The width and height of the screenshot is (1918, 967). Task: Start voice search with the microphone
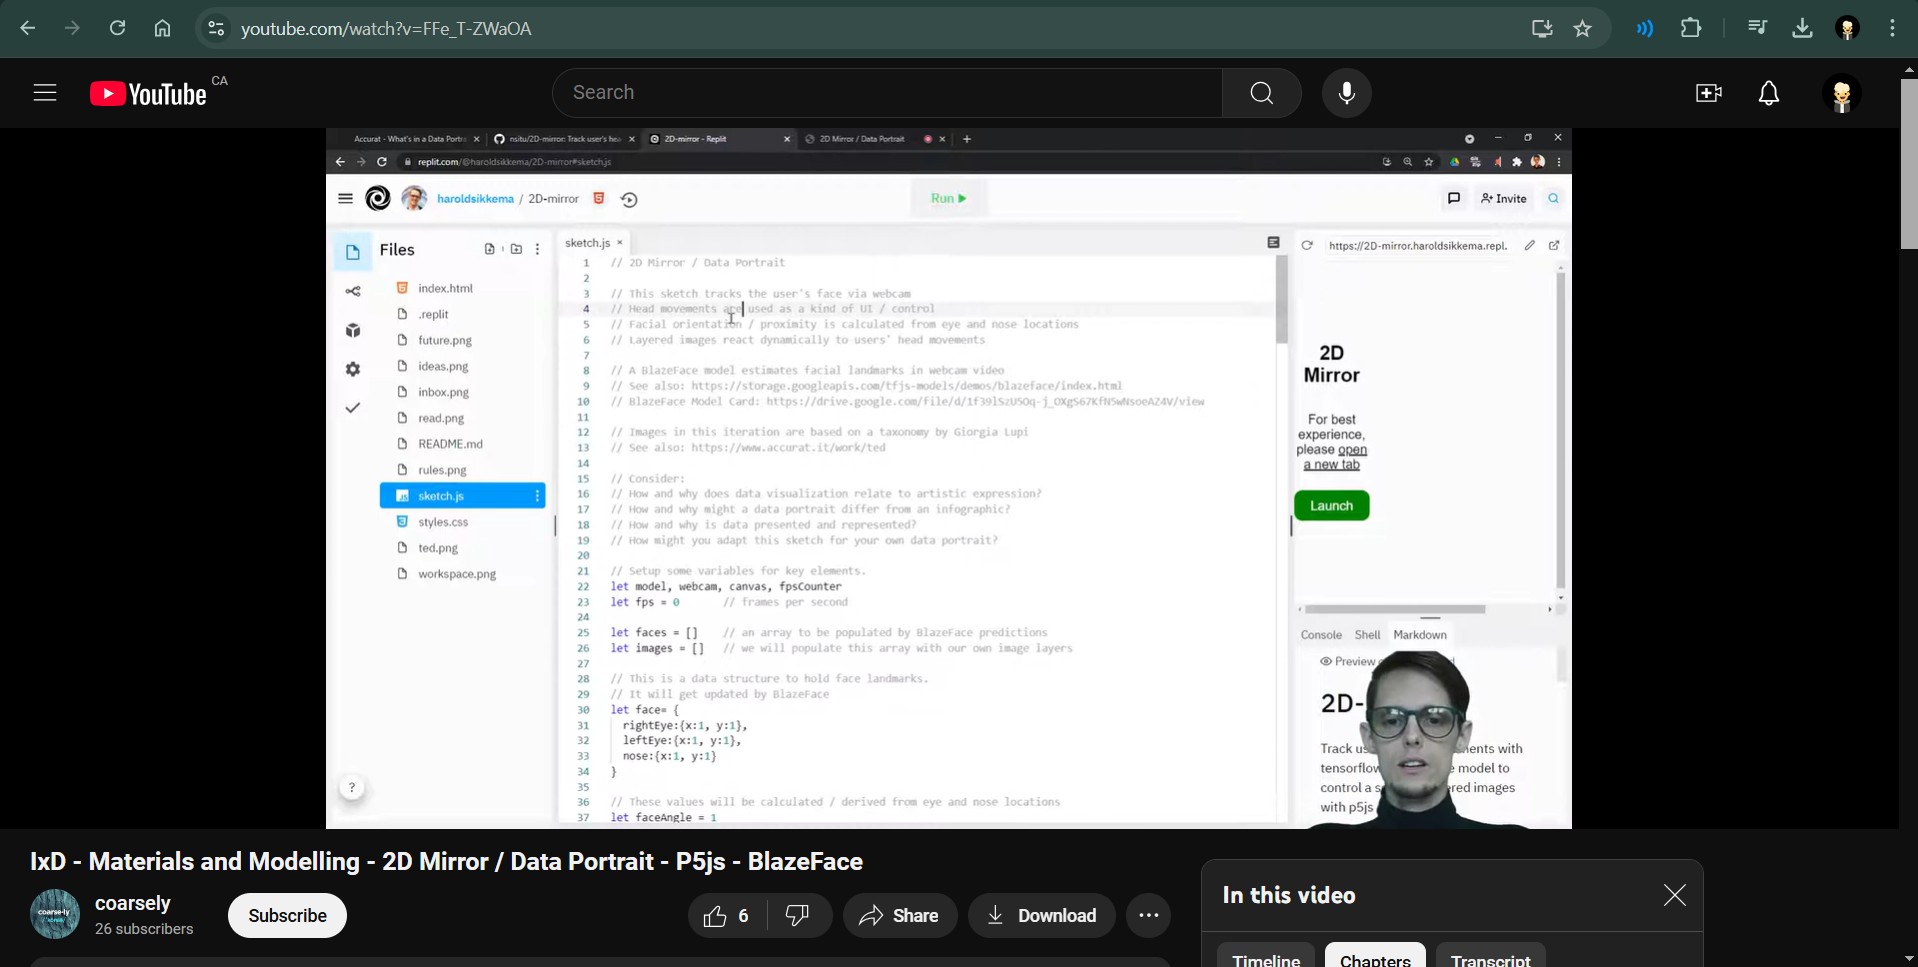tap(1346, 93)
